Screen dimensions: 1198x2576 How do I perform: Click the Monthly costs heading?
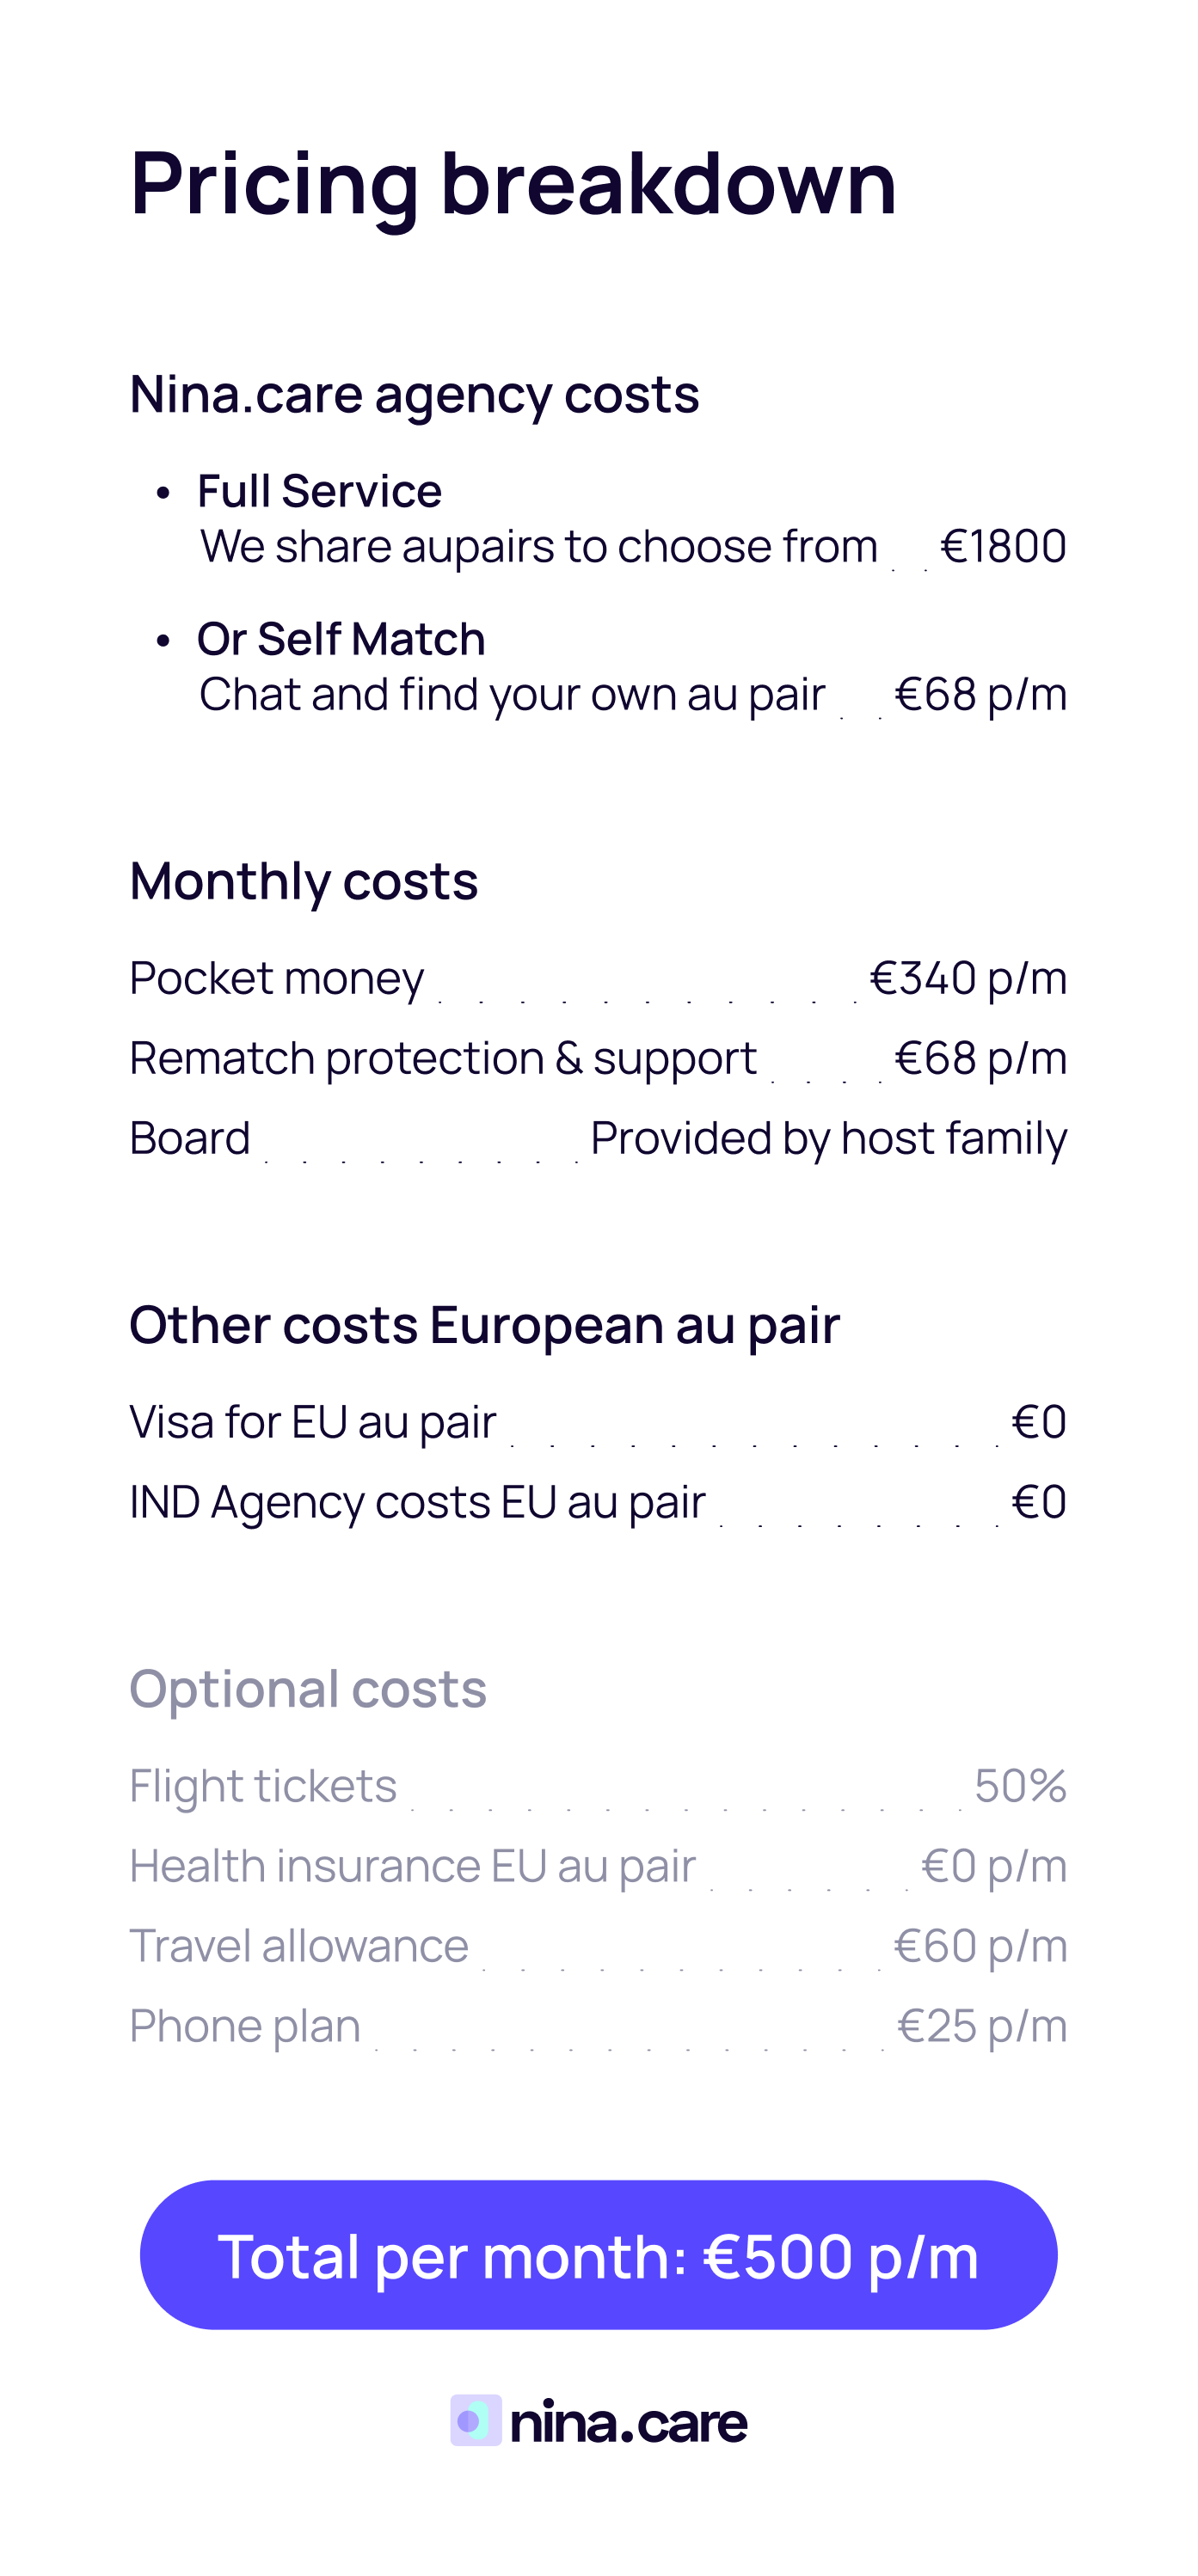pos(304,881)
